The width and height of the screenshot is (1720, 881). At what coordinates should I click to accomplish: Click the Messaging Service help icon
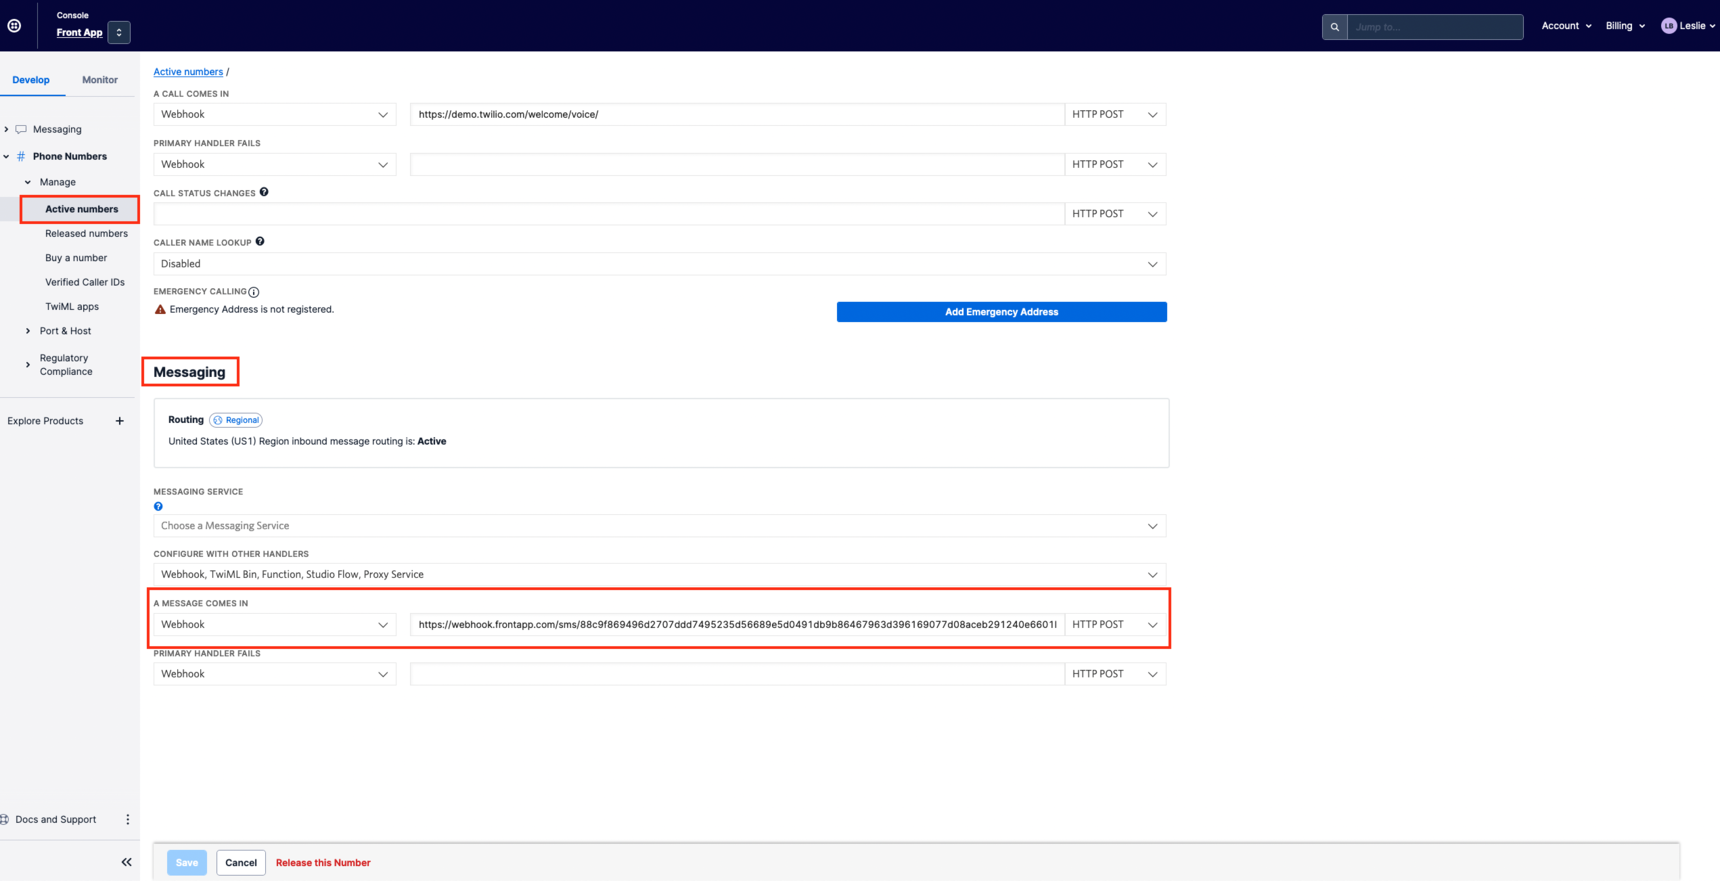pyautogui.click(x=158, y=507)
